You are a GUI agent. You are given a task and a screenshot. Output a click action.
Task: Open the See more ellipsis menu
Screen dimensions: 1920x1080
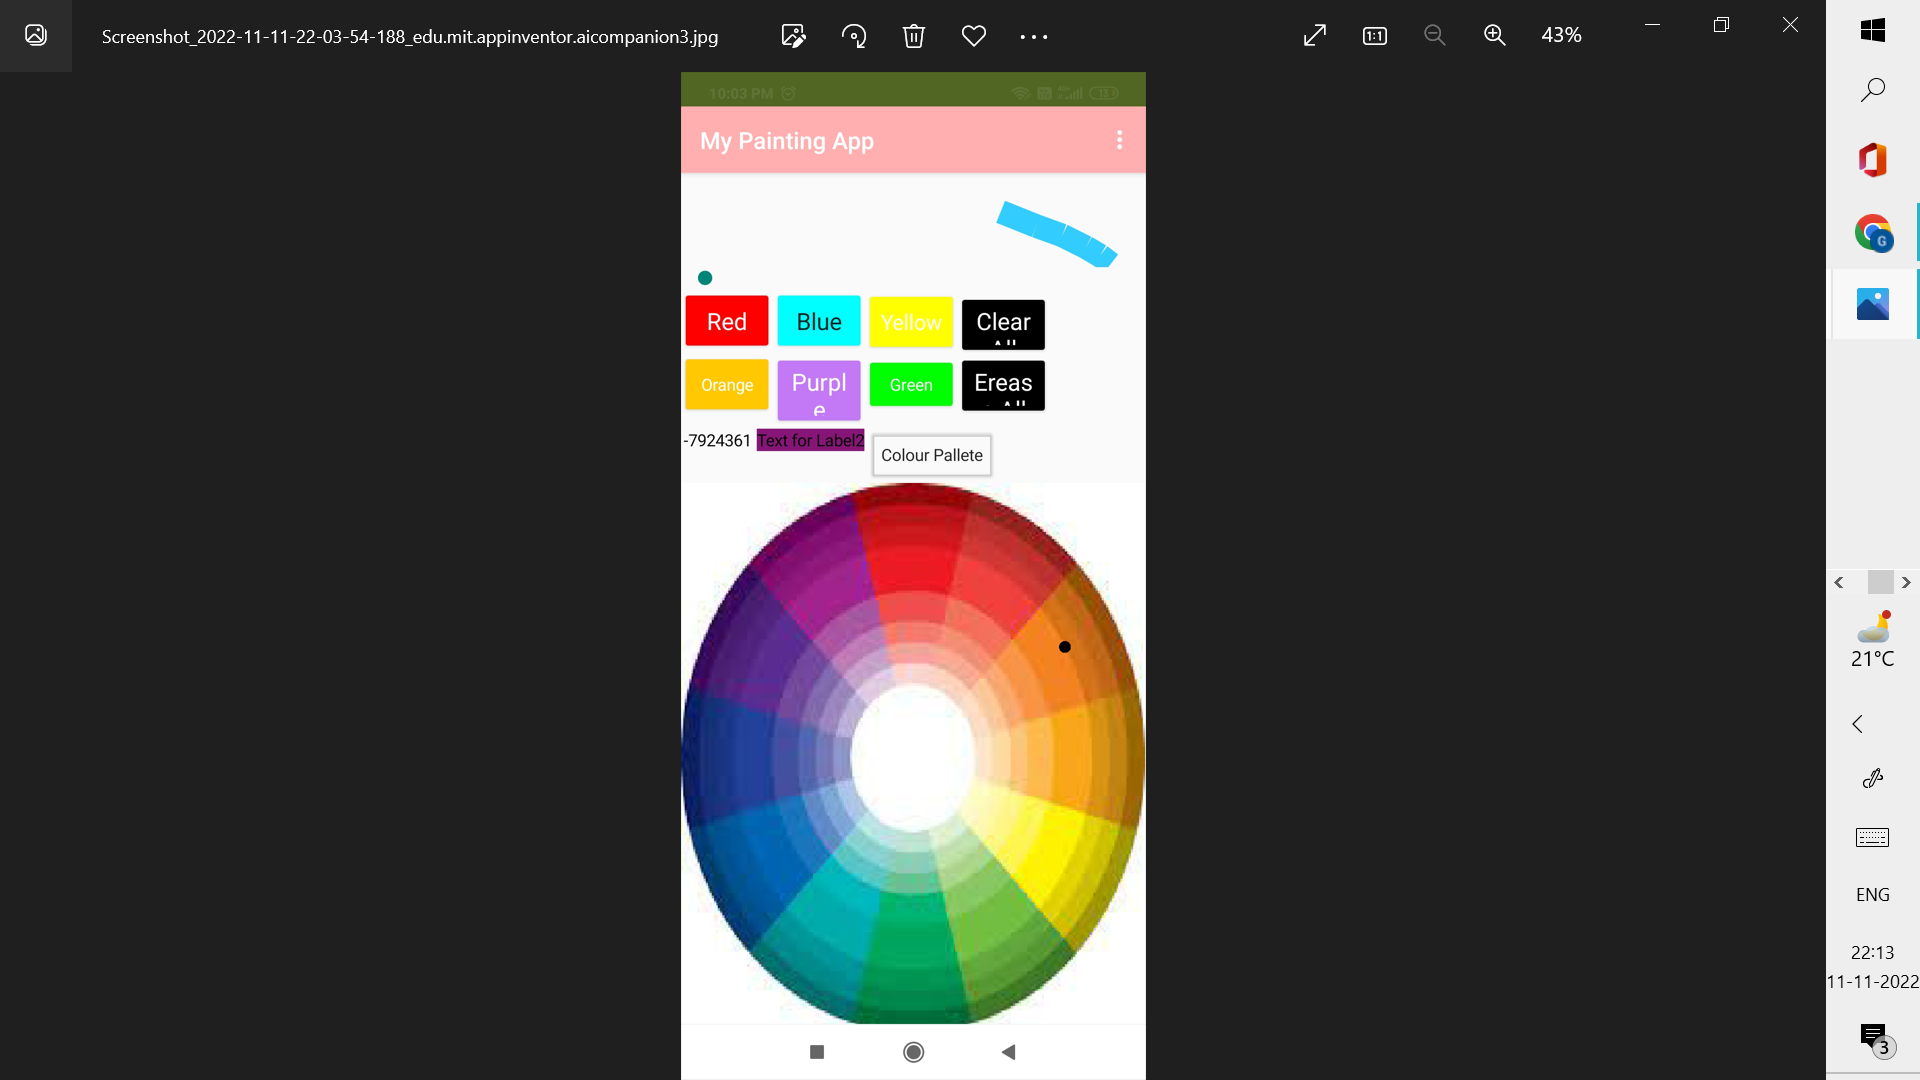(x=1033, y=35)
